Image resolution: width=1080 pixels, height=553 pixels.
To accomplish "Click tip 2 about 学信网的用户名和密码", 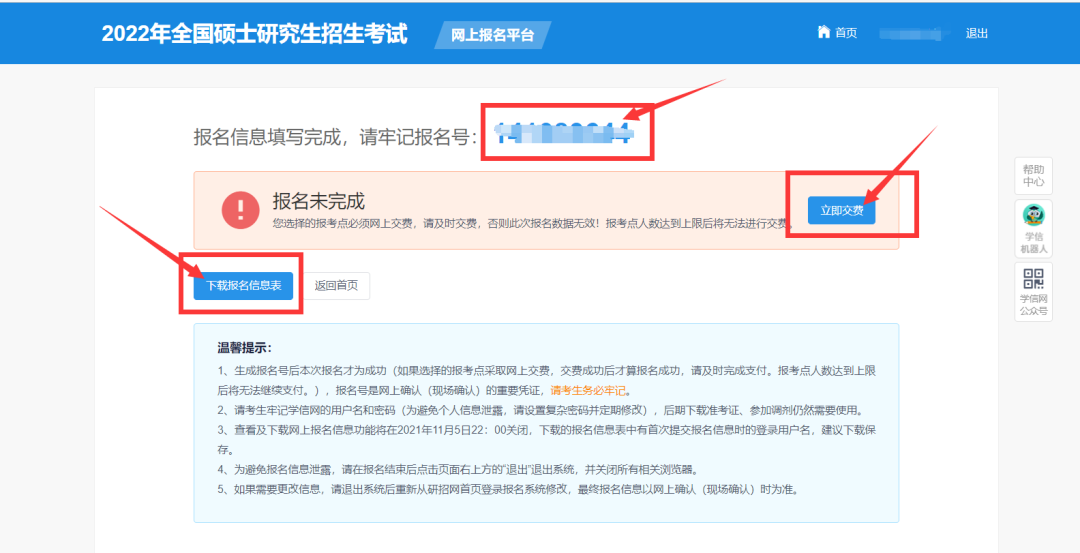I will (x=539, y=410).
